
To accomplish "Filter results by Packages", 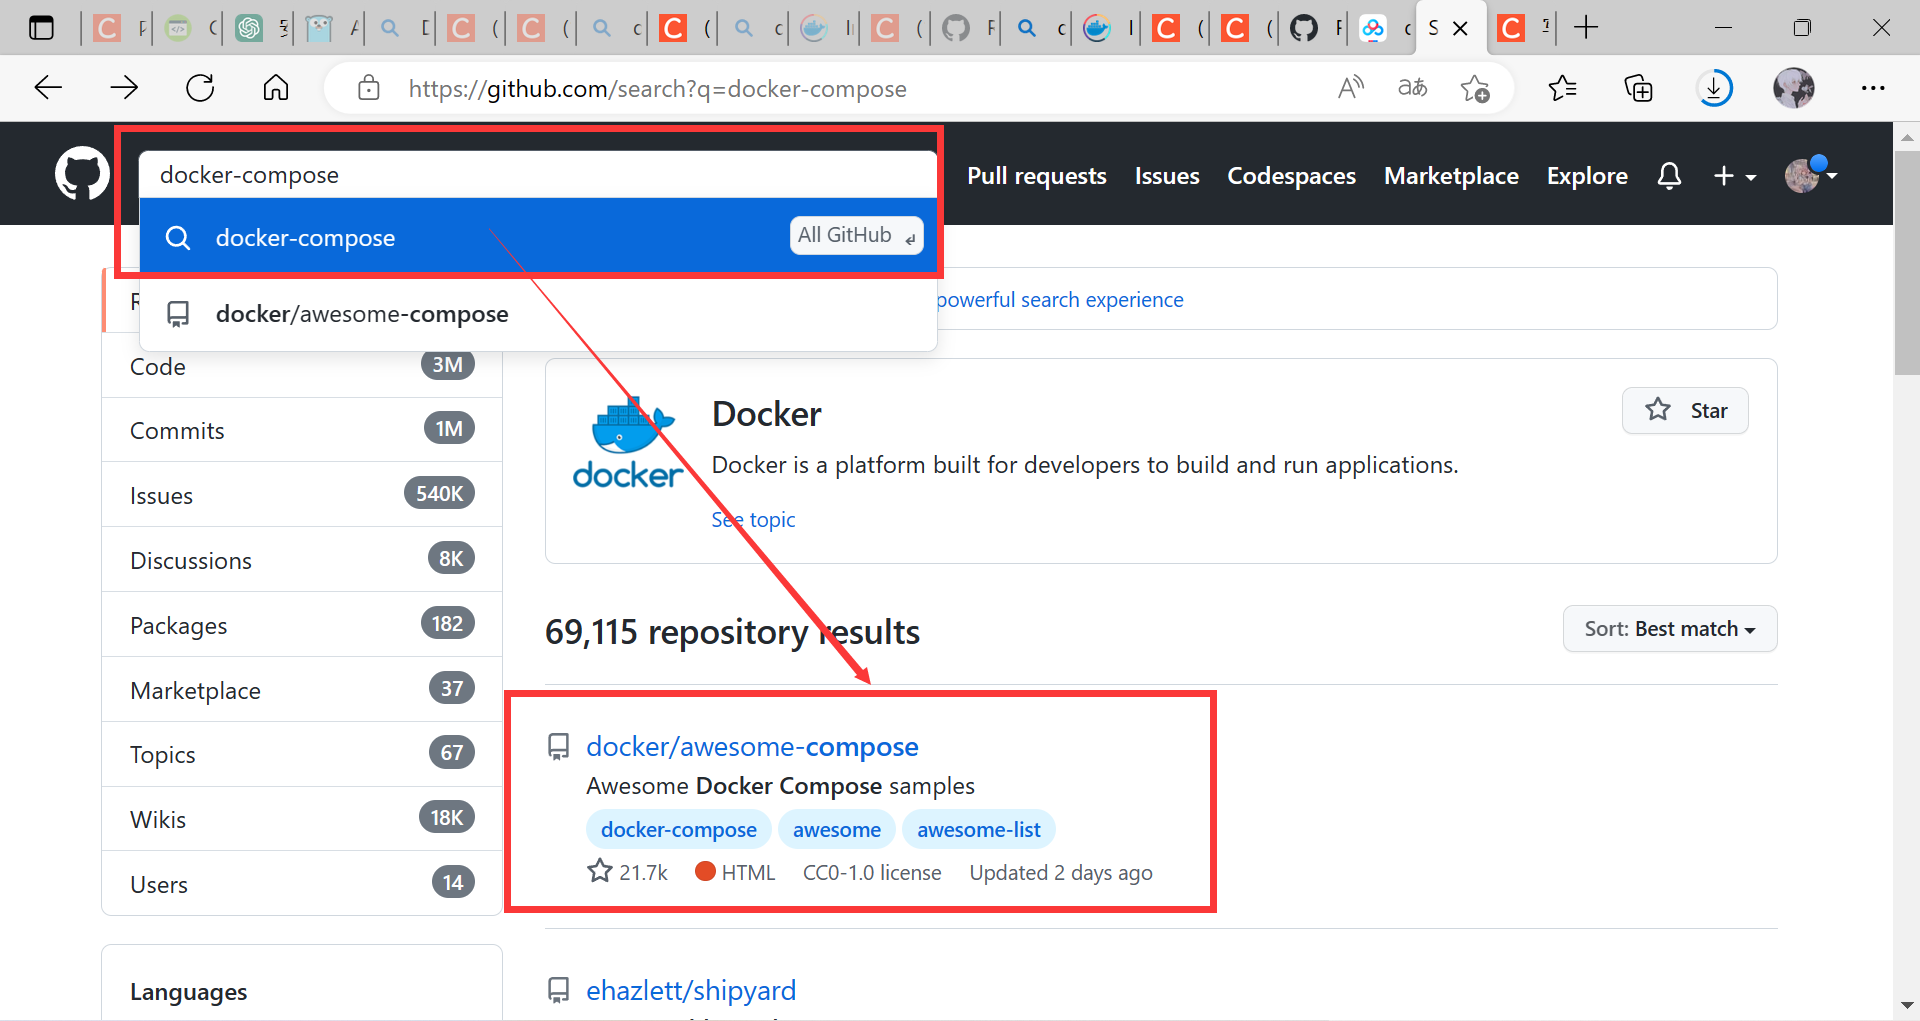I will pos(302,625).
